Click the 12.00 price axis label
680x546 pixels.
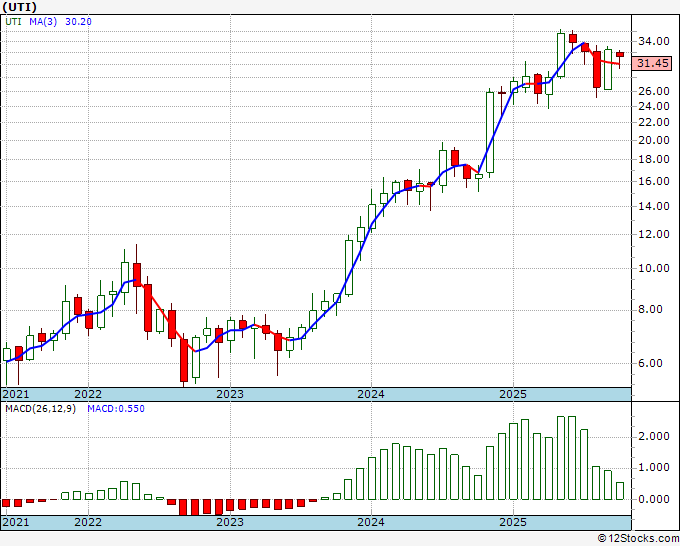[653, 234]
